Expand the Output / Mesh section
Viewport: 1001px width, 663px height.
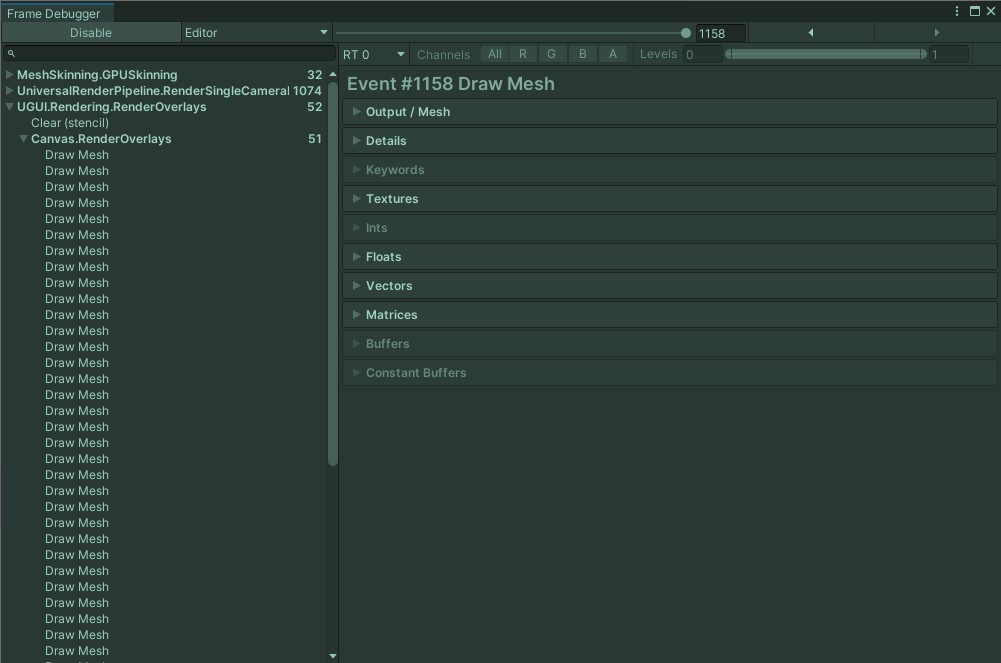670,112
